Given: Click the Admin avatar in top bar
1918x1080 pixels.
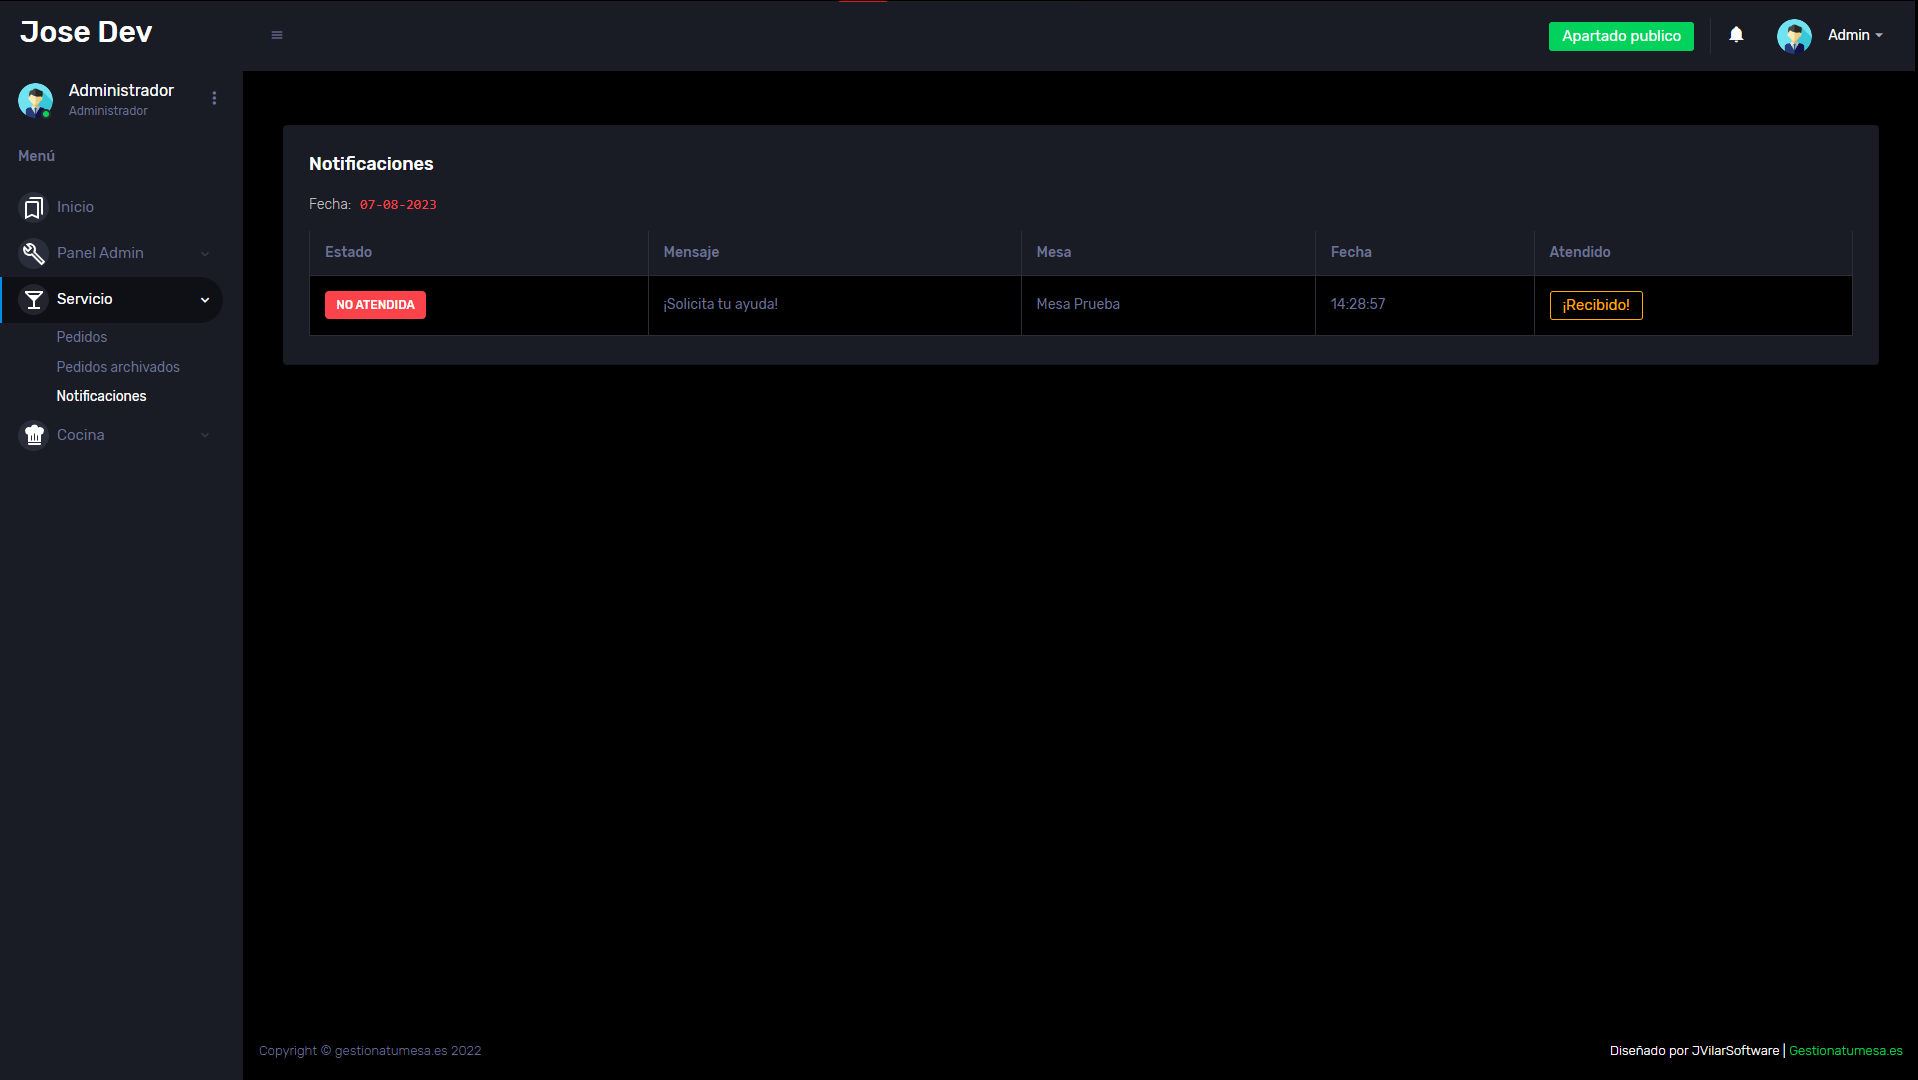Looking at the screenshot, I should tap(1793, 36).
